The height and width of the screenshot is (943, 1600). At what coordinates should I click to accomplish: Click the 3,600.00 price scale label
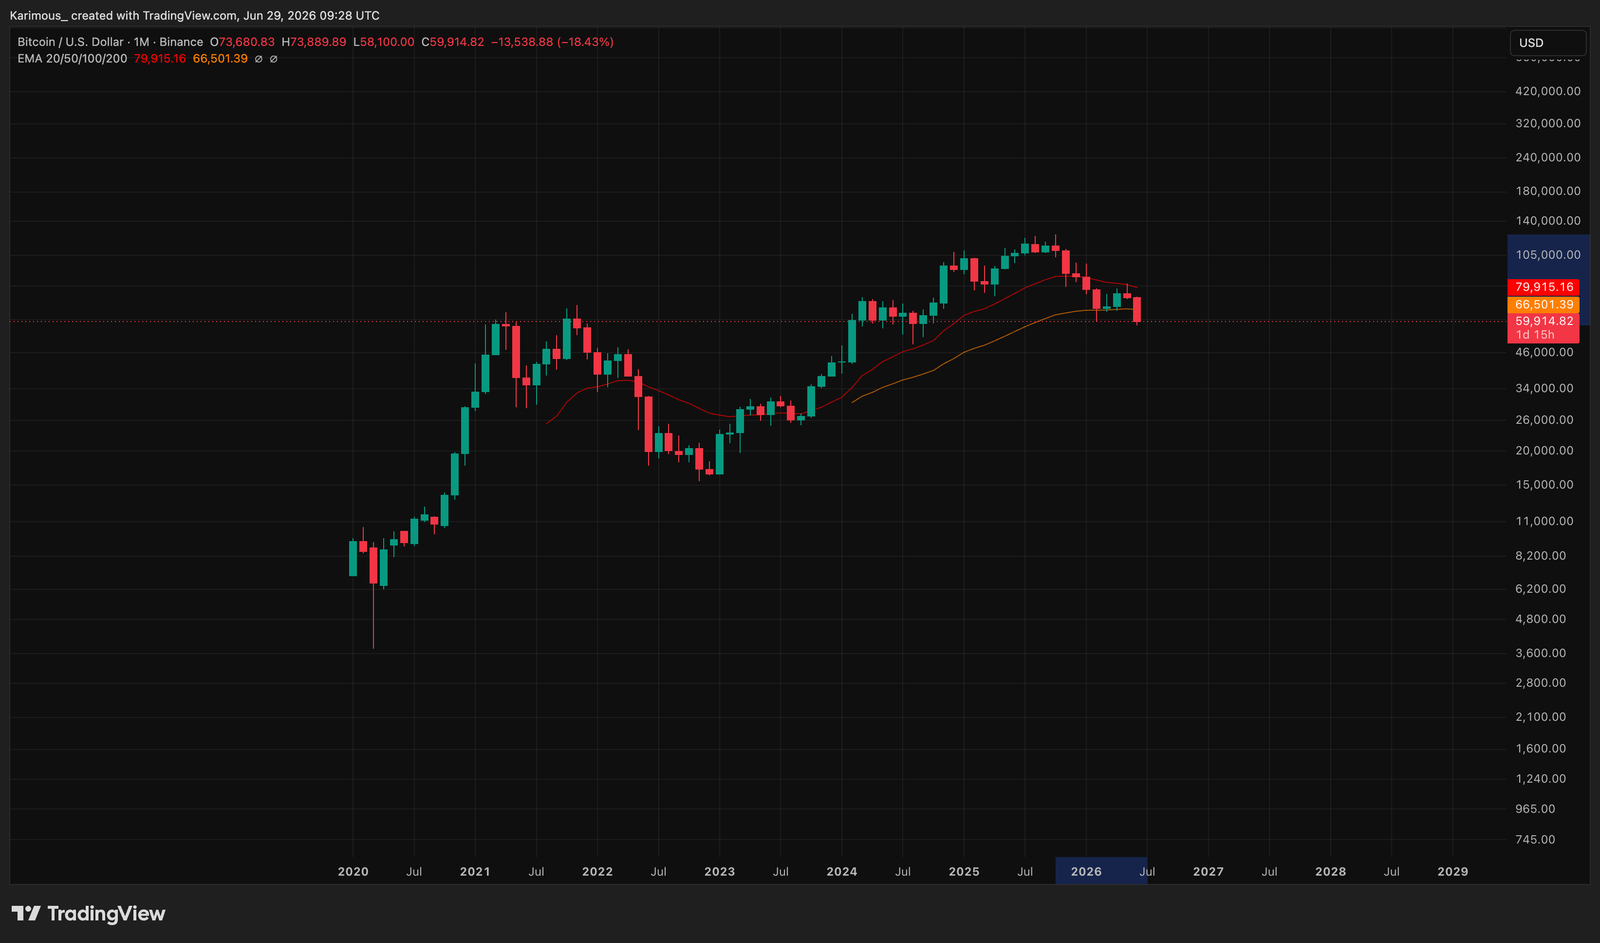click(x=1541, y=653)
